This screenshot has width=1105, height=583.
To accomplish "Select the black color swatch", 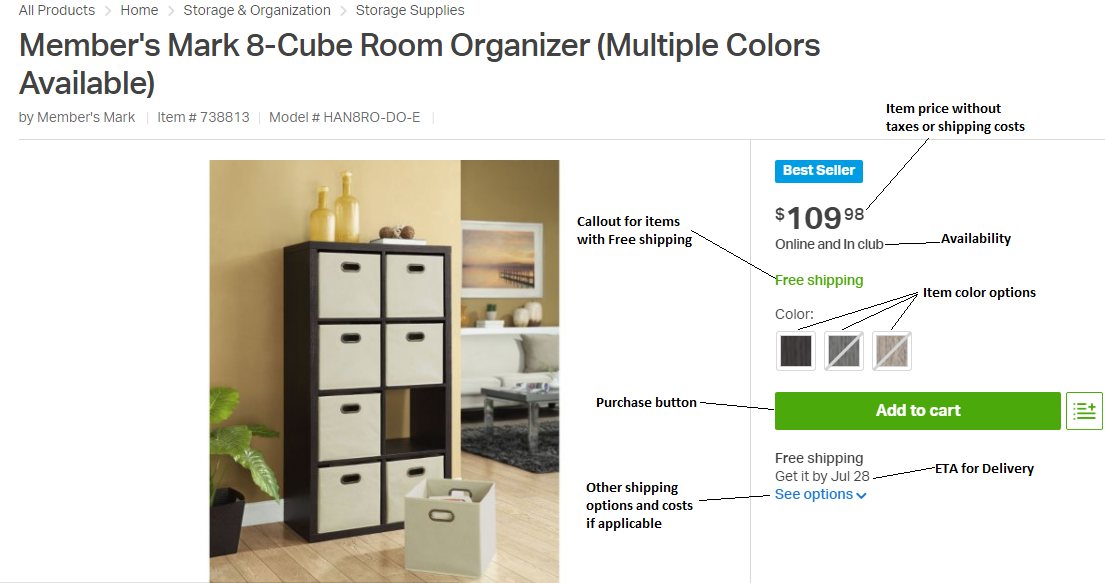I will click(796, 350).
